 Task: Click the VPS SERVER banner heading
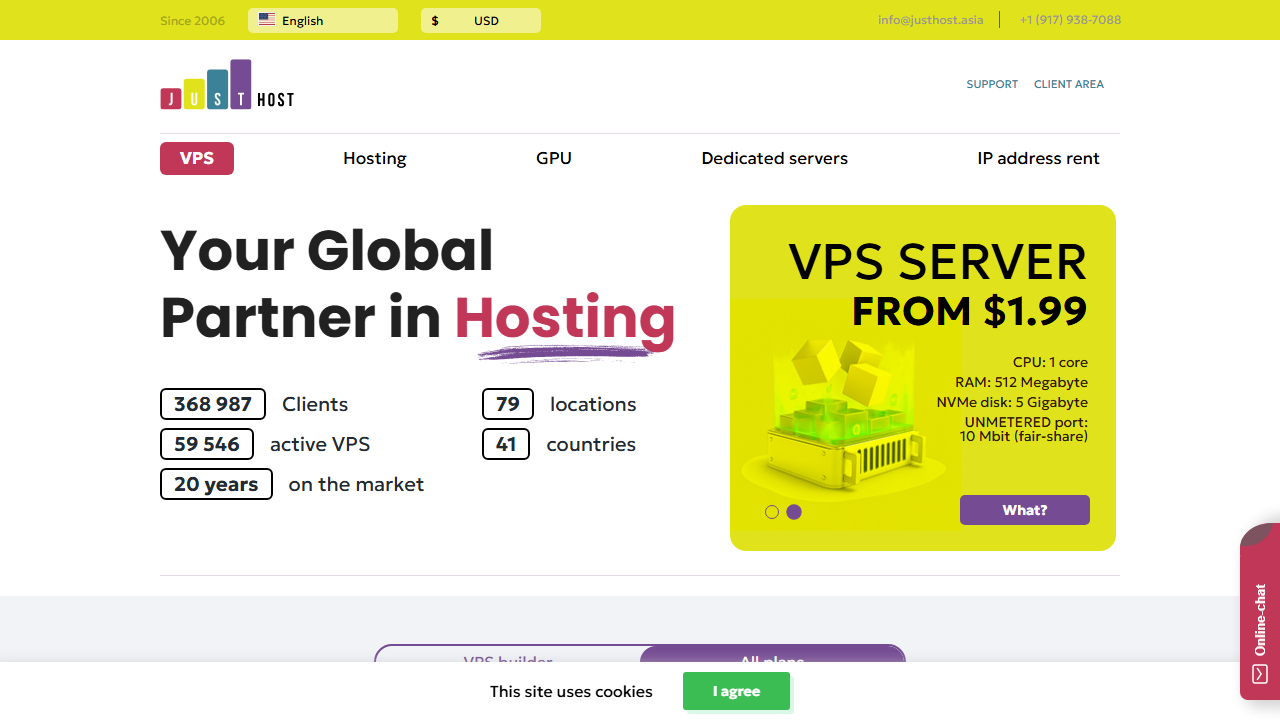pyautogui.click(x=937, y=262)
